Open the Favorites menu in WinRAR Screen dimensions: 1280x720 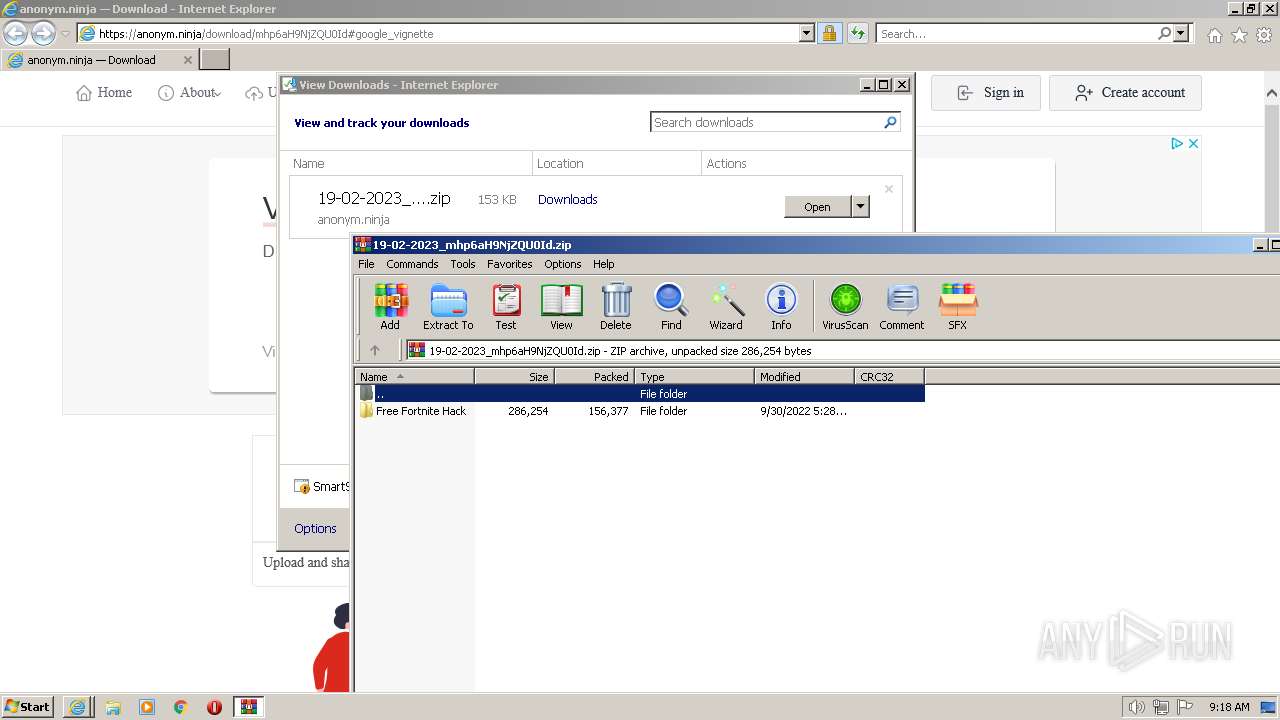[510, 264]
